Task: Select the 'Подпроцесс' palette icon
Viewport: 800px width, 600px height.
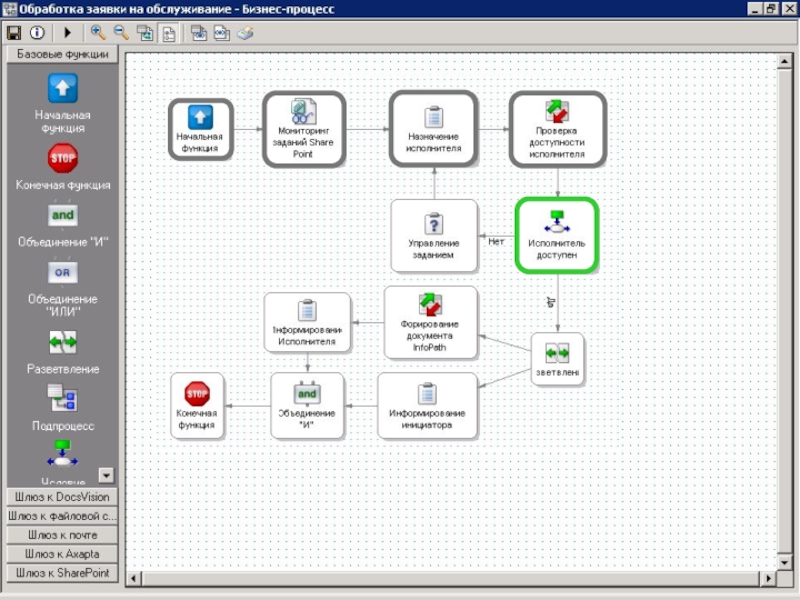Action: tap(63, 399)
